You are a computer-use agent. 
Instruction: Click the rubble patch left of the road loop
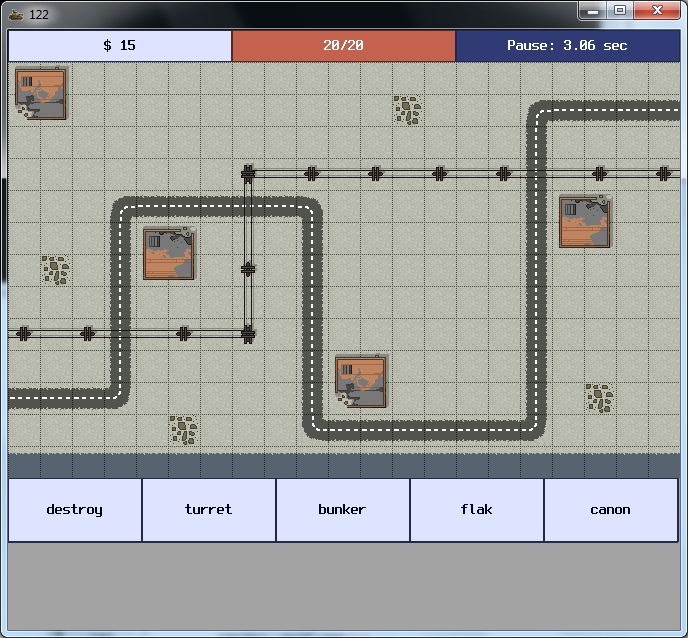point(56,270)
